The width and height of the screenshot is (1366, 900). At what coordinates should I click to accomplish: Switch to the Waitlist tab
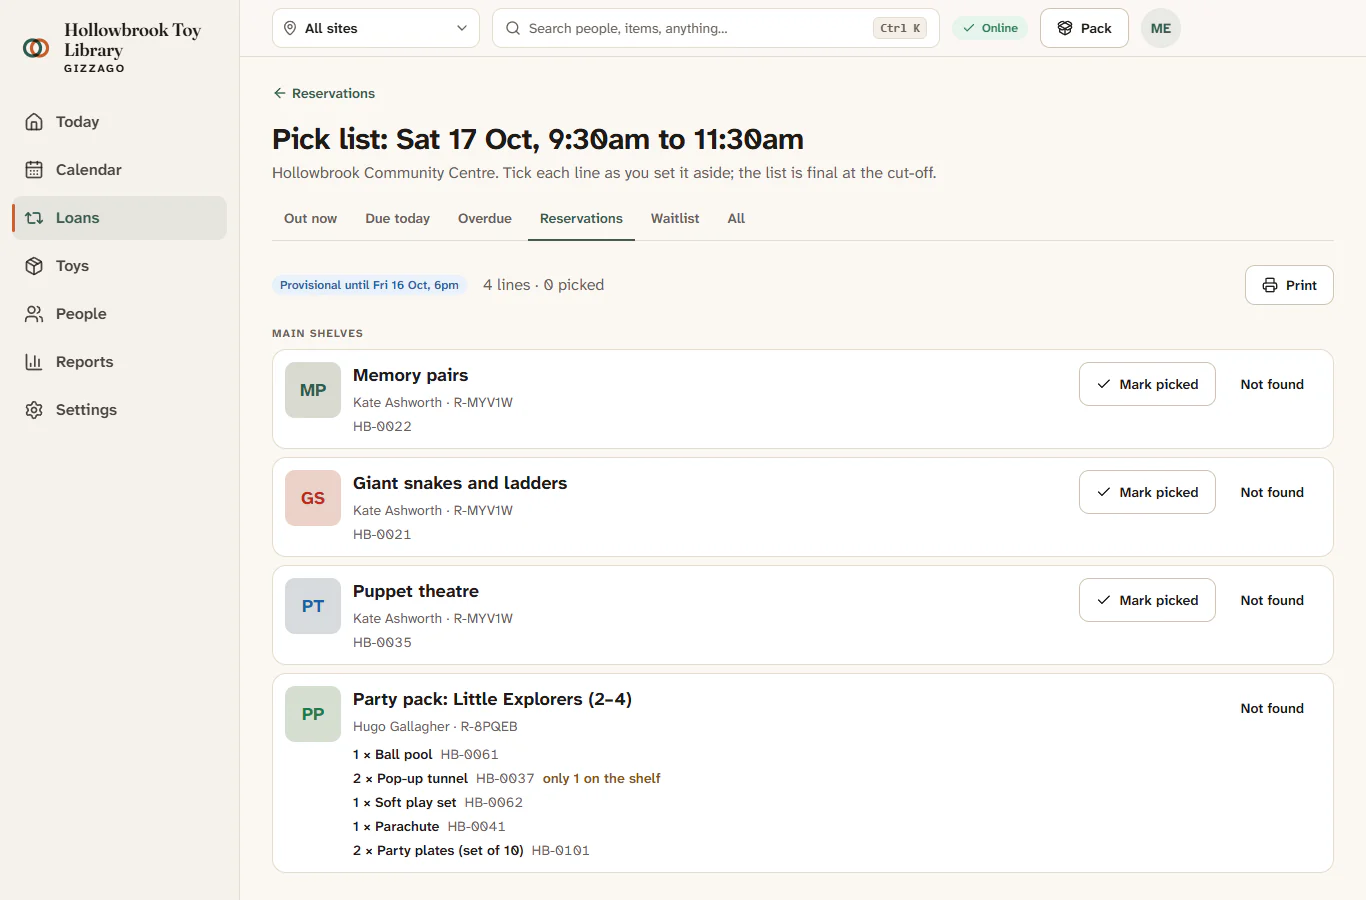click(x=675, y=218)
